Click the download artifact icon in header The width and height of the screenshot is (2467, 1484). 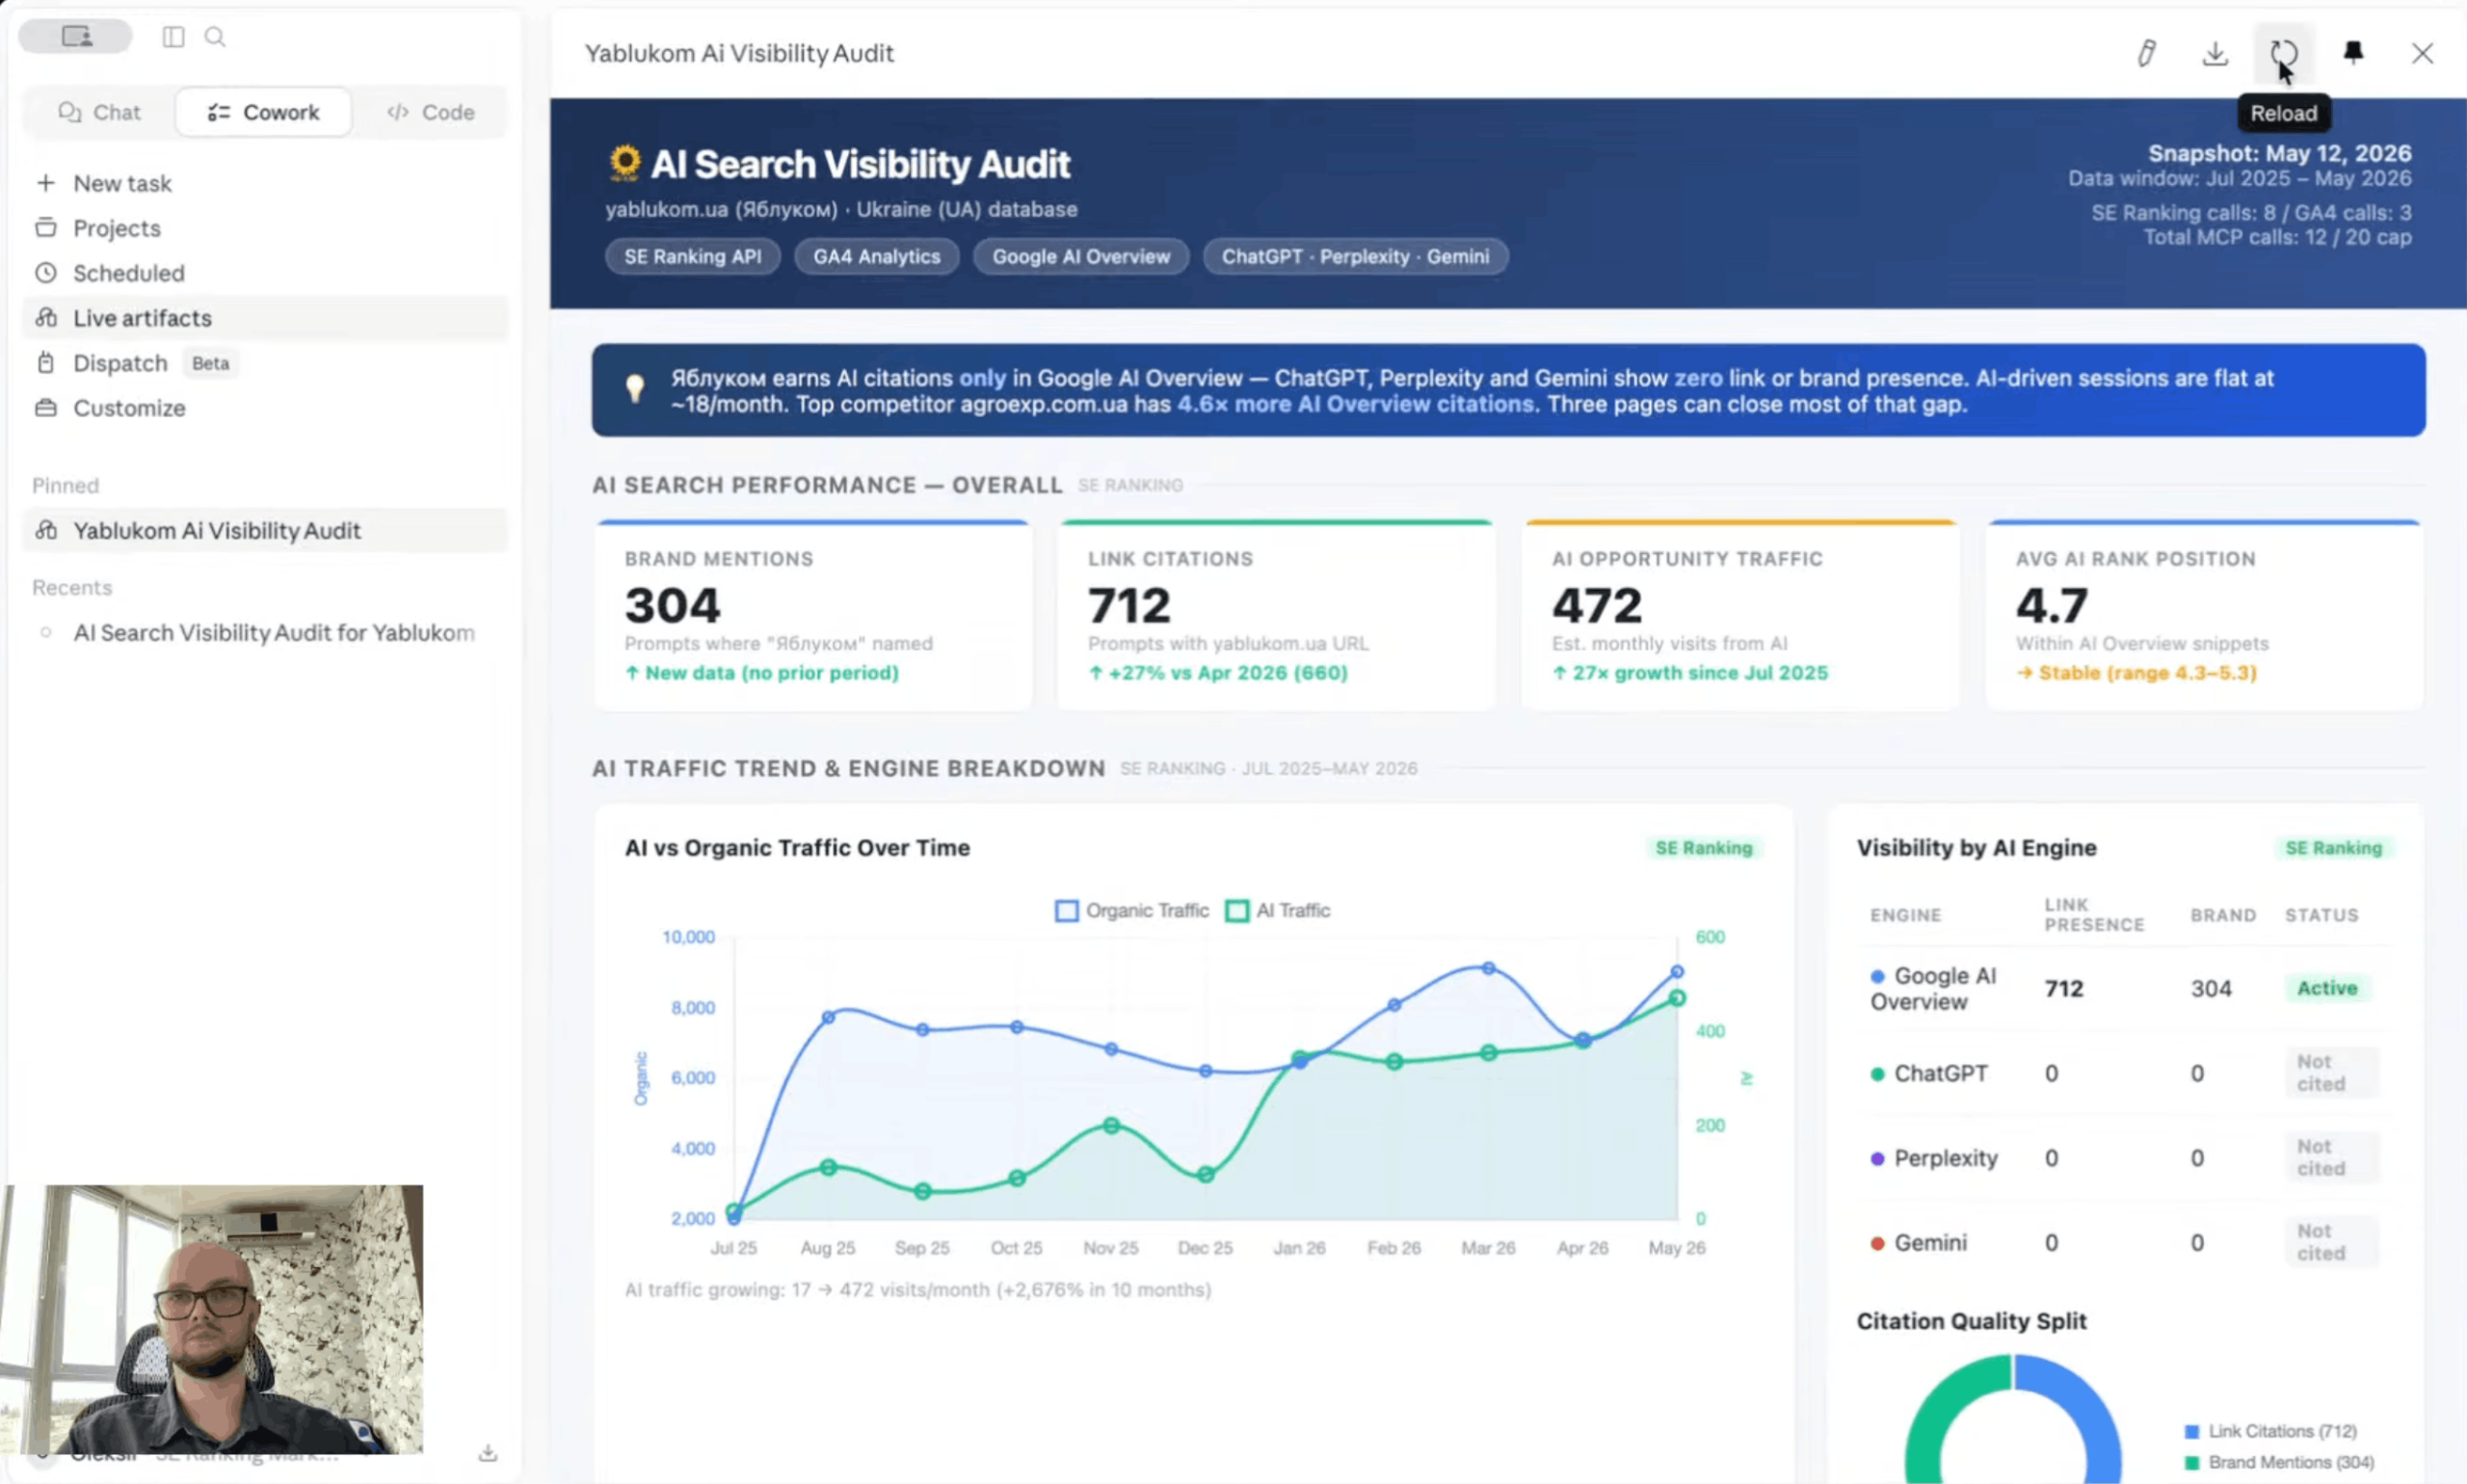2215,53
